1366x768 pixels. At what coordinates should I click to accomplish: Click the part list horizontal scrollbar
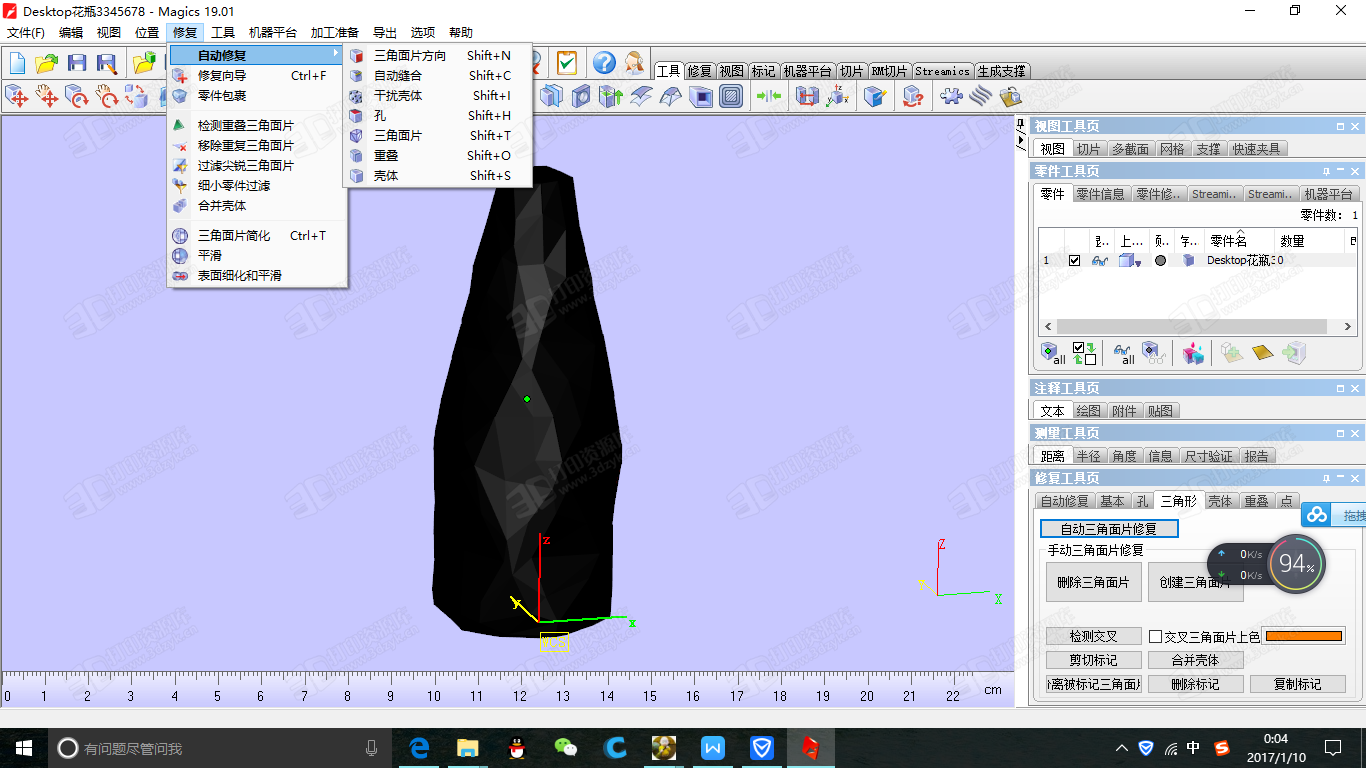1191,326
